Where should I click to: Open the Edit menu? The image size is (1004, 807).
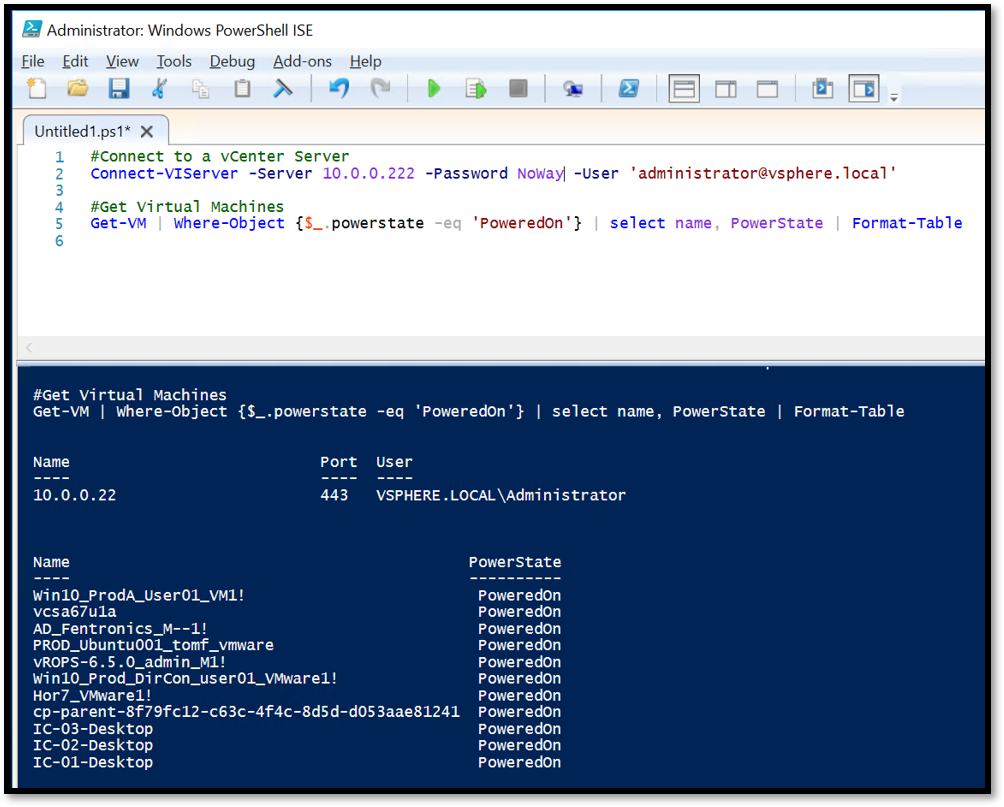tap(75, 61)
